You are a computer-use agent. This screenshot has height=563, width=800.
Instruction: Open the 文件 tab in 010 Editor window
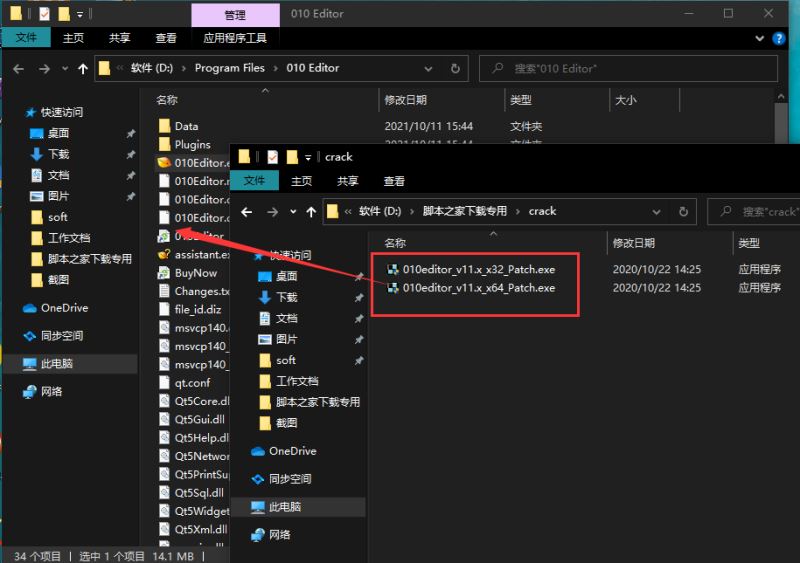point(26,38)
